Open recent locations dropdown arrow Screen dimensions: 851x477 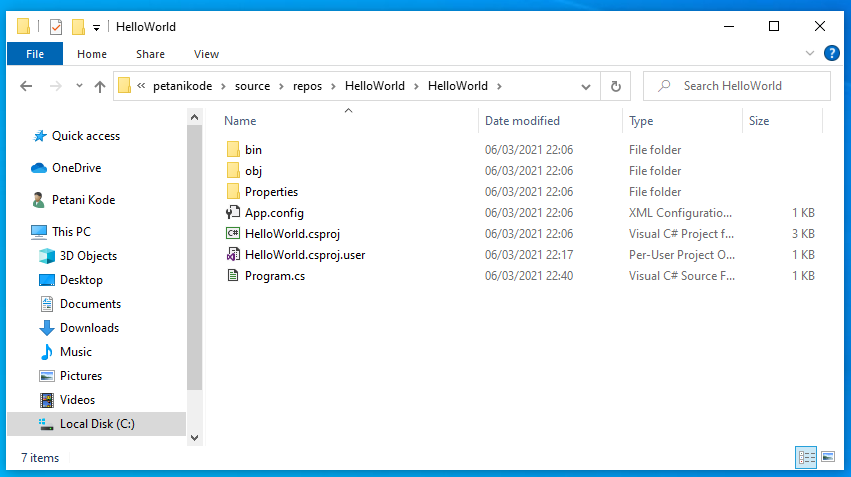(79, 86)
